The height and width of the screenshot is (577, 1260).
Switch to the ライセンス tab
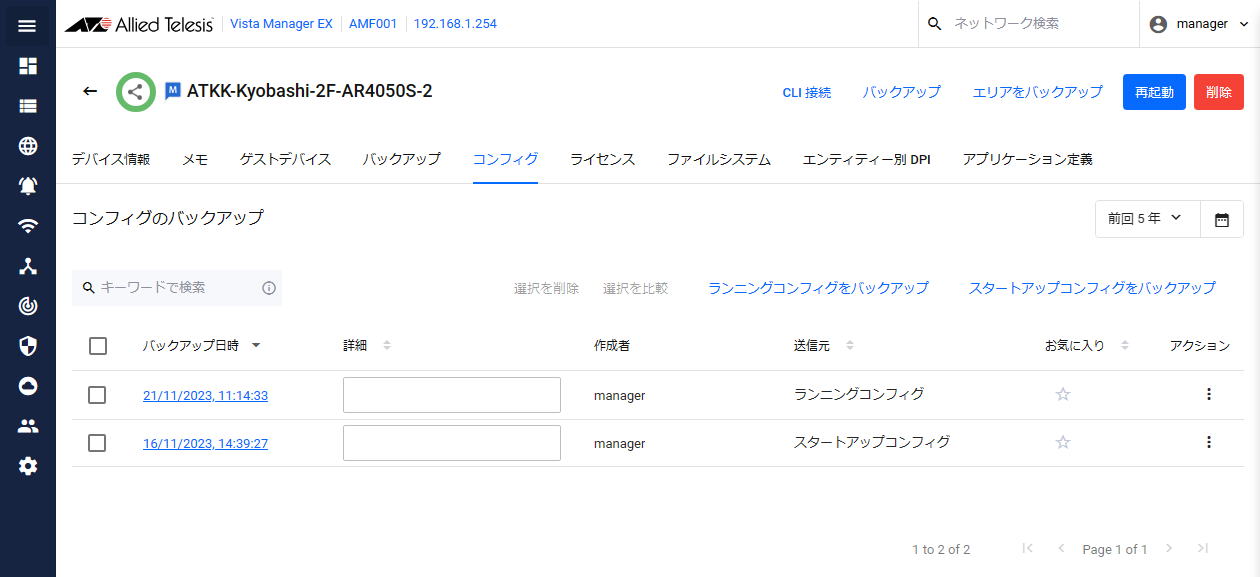(602, 159)
